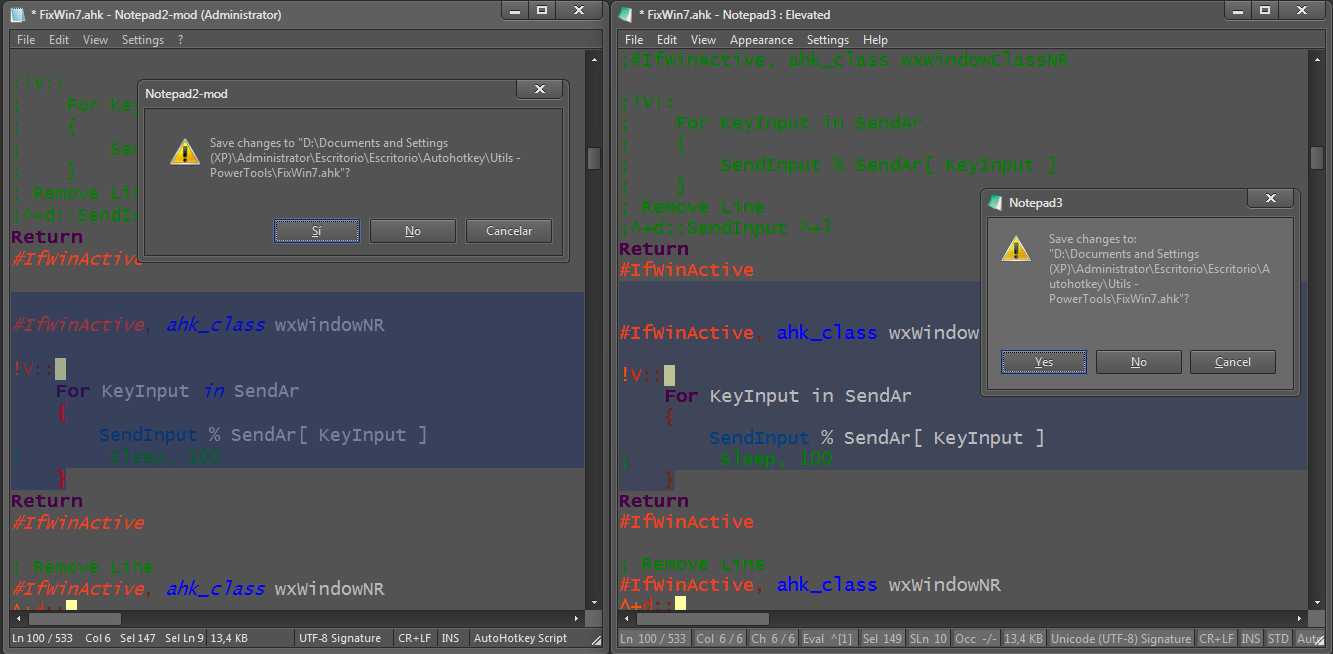This screenshot has width=1333, height=654.
Task: Open Settings menu in Notepad3
Action: coord(827,40)
